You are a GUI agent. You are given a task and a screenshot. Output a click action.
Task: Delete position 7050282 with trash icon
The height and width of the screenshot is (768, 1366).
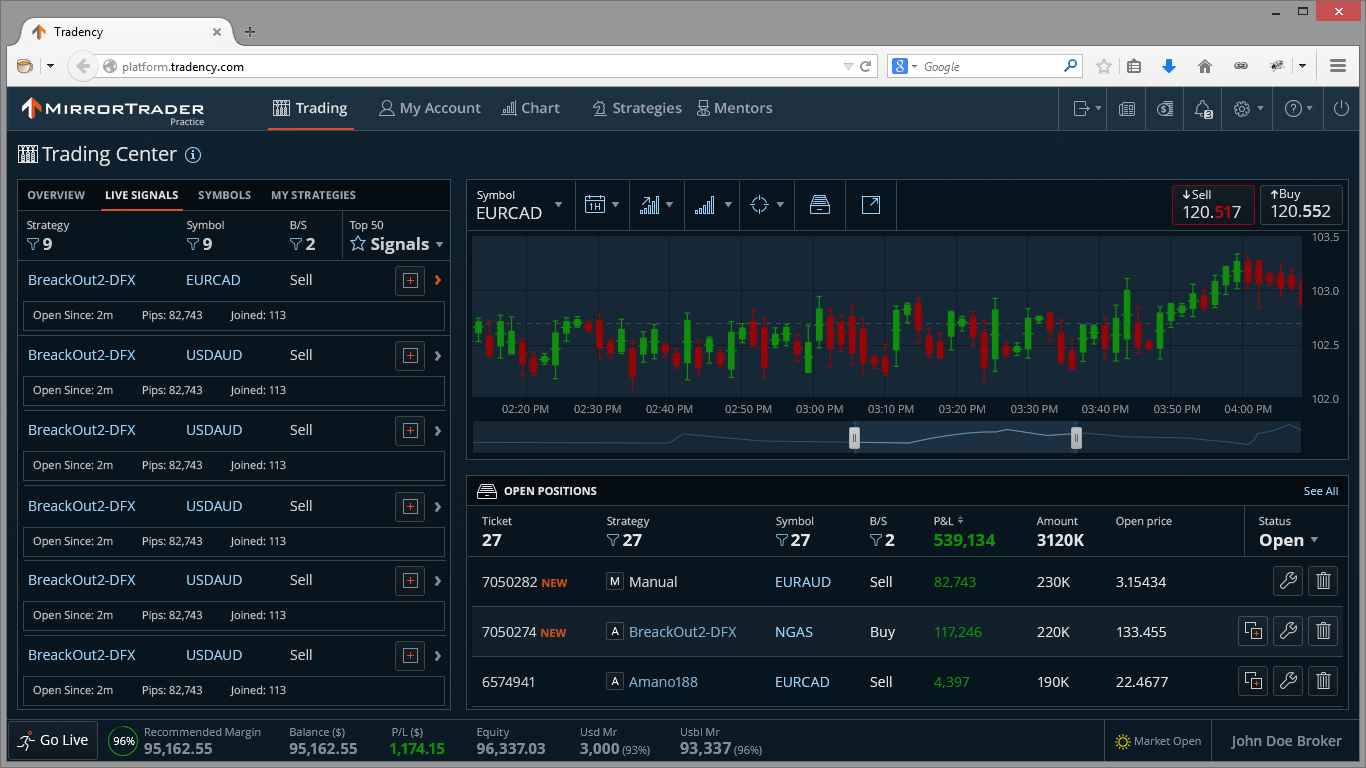(x=1323, y=581)
